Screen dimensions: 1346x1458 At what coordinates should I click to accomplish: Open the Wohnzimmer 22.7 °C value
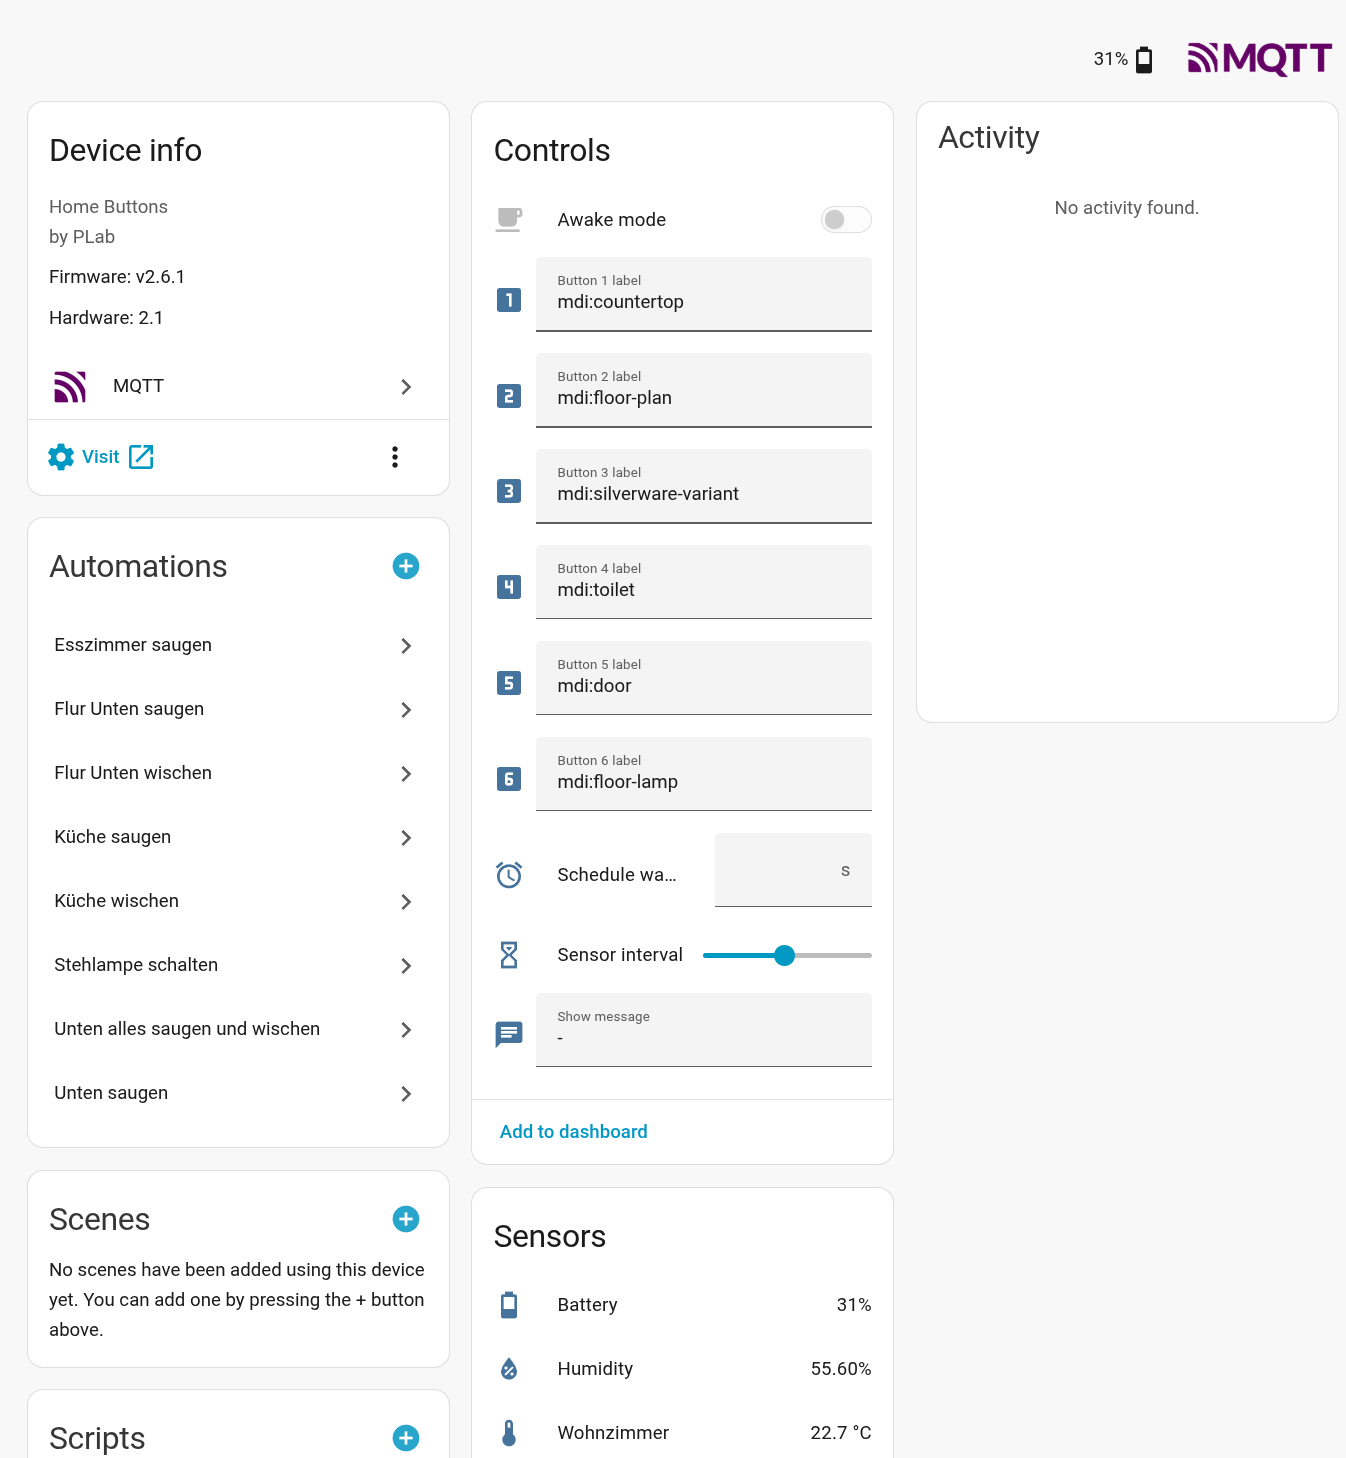pyautogui.click(x=841, y=1433)
